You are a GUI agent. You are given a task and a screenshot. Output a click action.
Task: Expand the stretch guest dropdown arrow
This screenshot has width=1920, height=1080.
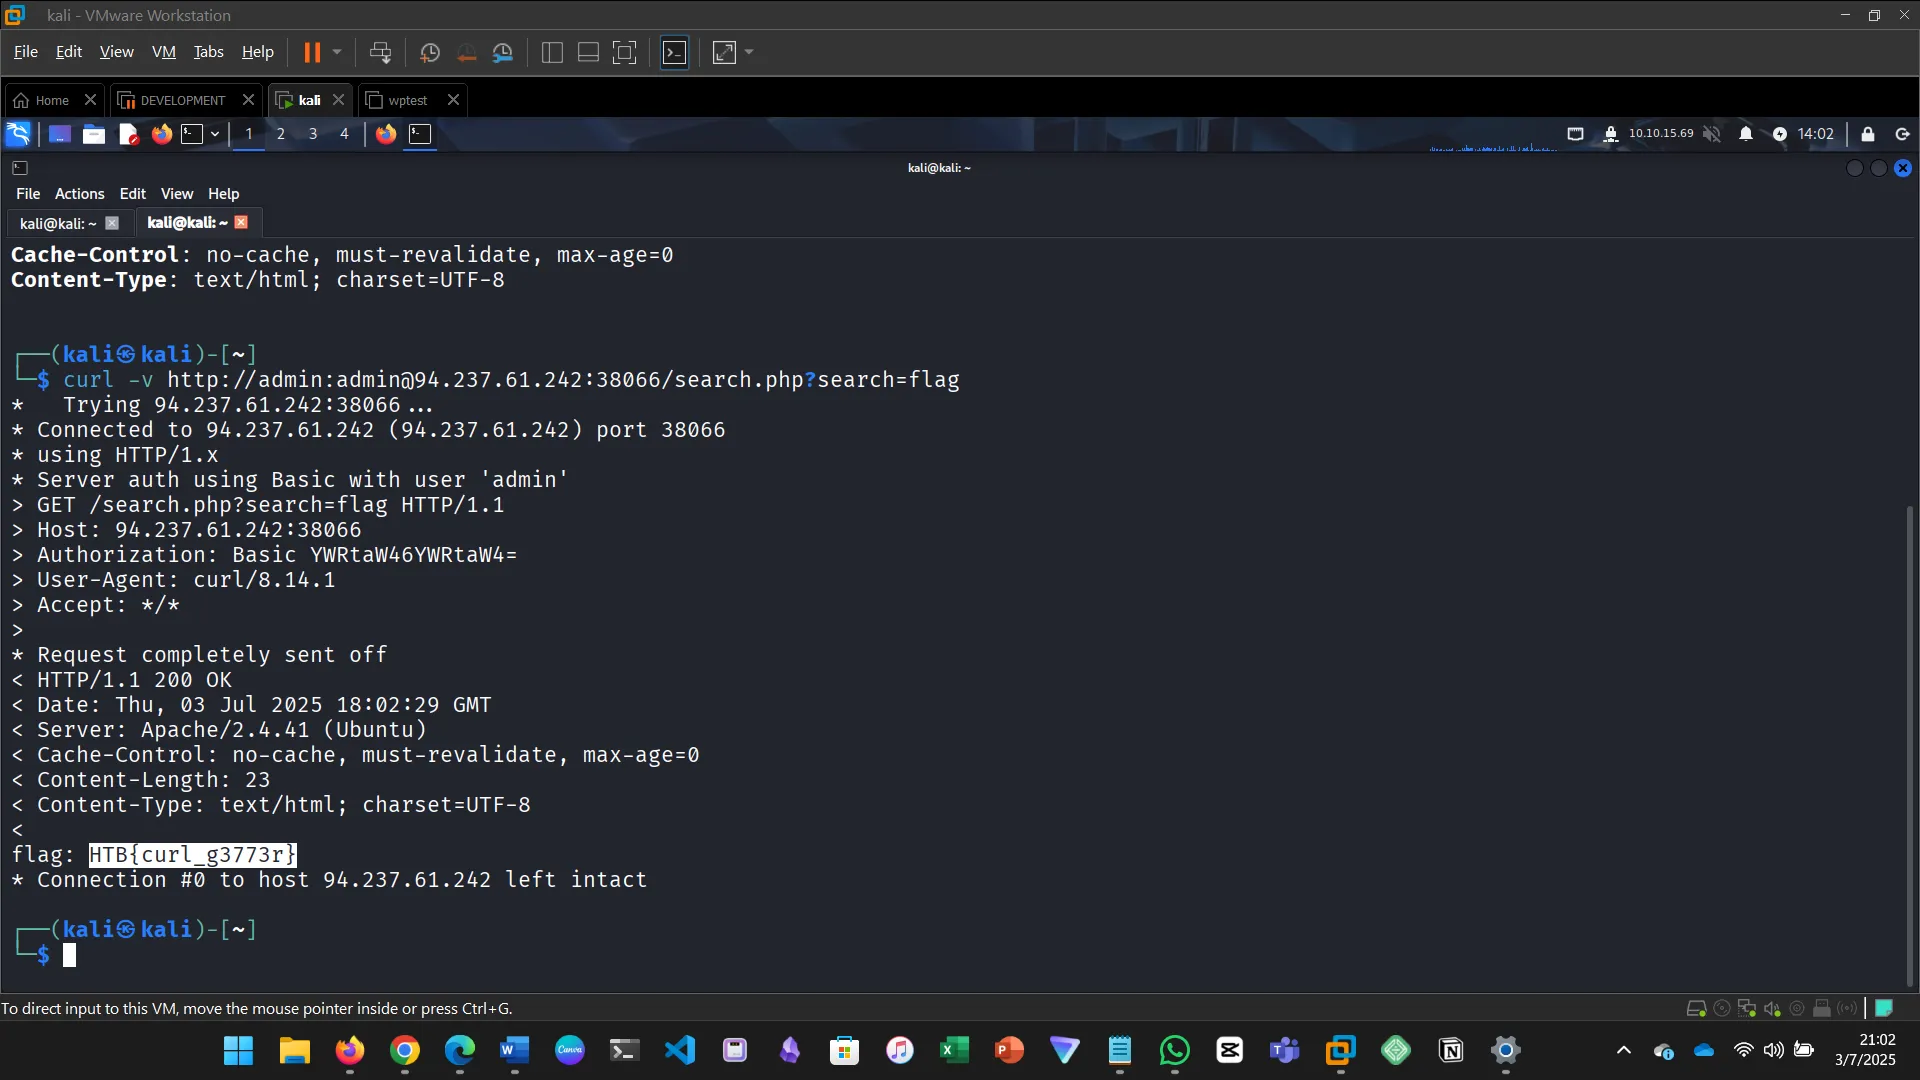[x=749, y=52]
